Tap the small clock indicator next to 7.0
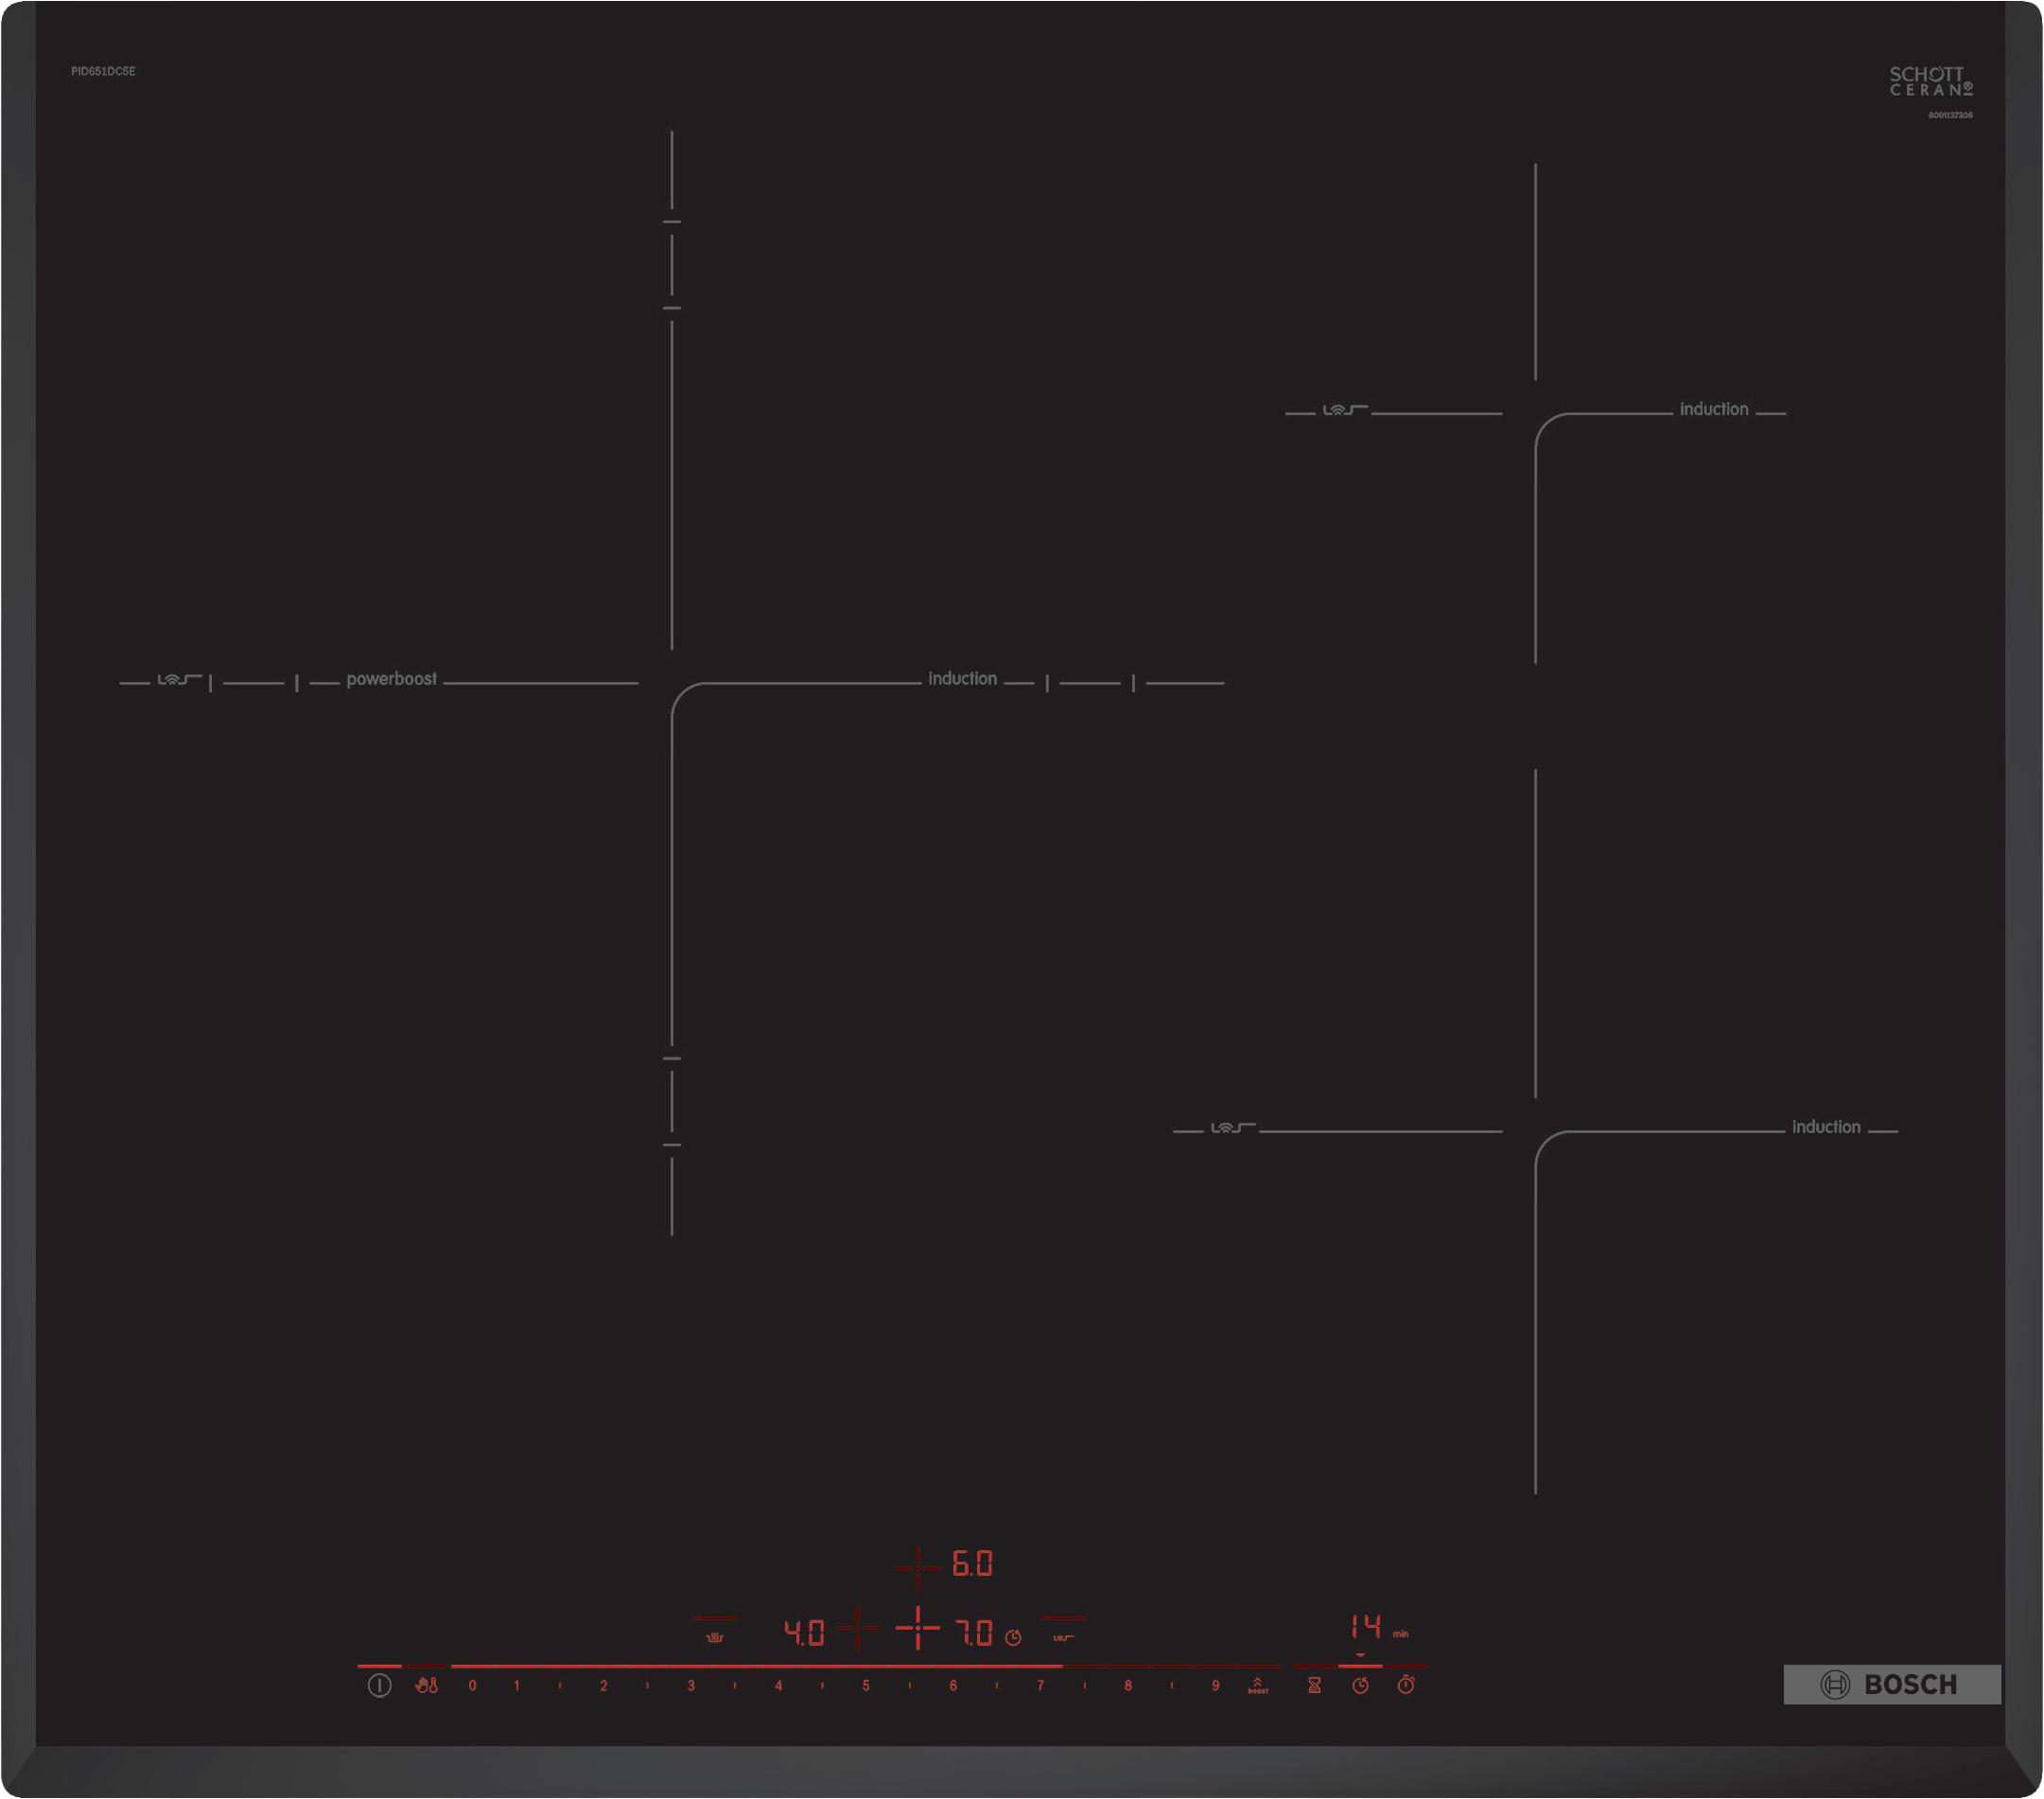The width and height of the screenshot is (2044, 1799). click(x=1013, y=1638)
